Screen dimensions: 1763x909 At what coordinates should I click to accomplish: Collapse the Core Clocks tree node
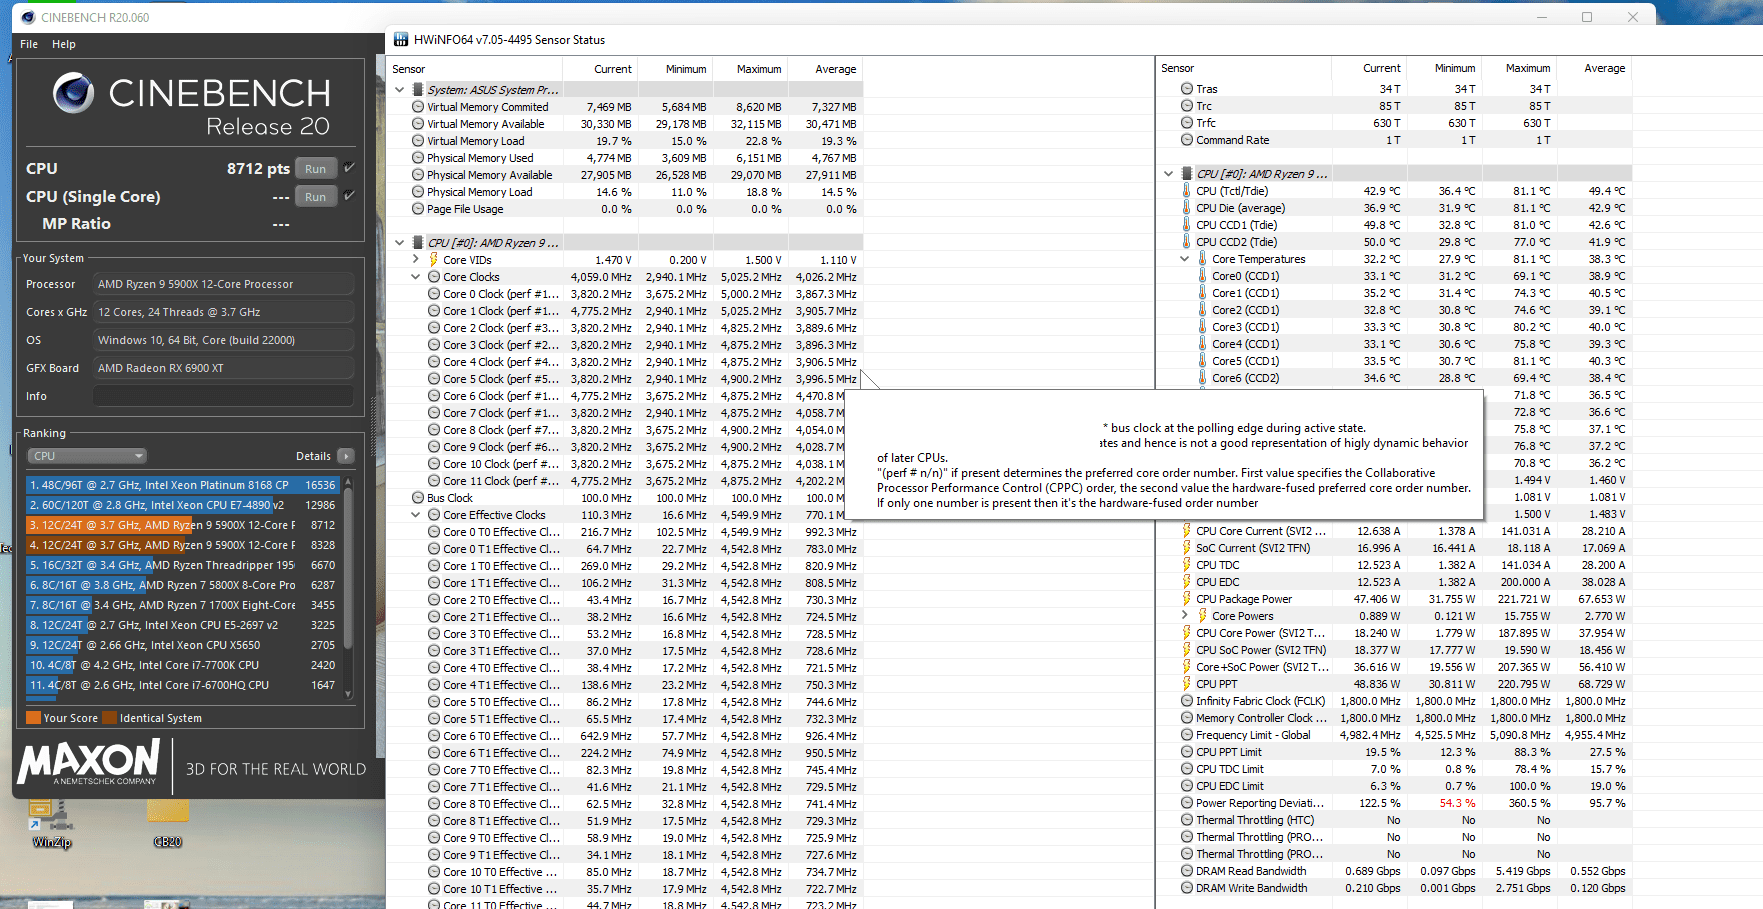tap(416, 277)
